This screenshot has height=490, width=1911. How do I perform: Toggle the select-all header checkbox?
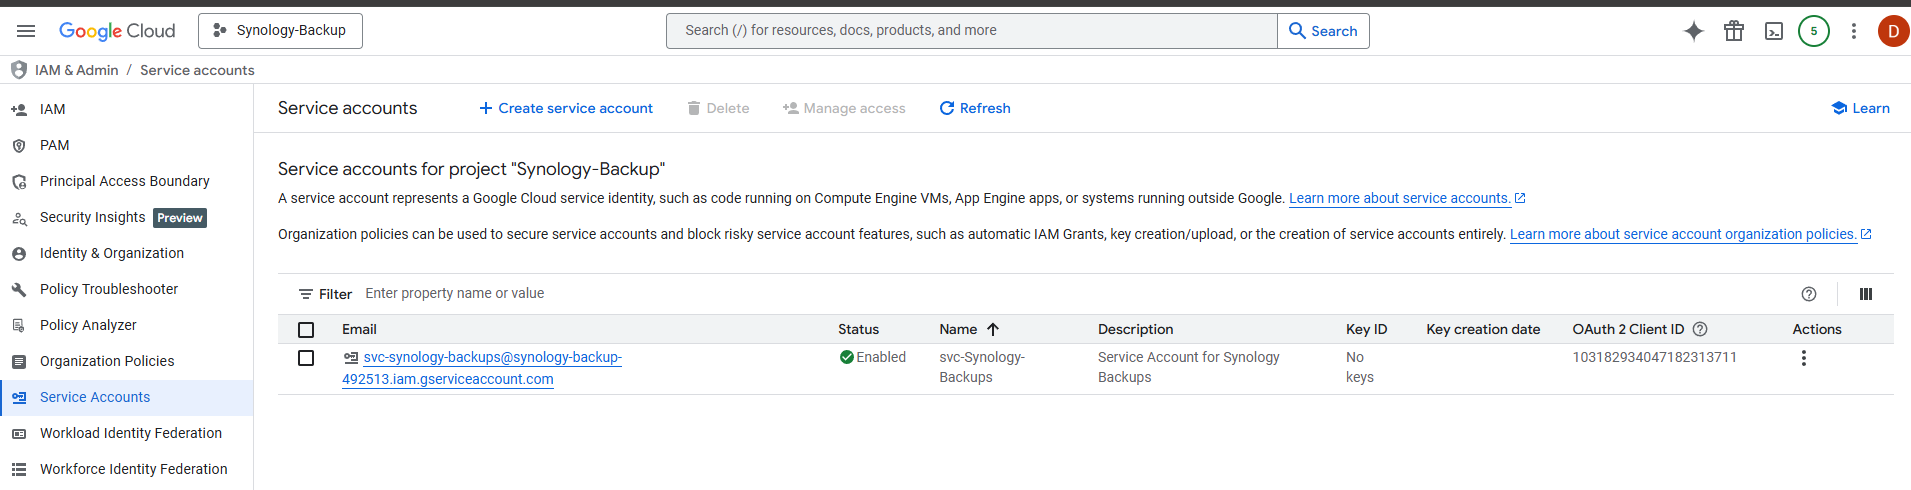(306, 330)
